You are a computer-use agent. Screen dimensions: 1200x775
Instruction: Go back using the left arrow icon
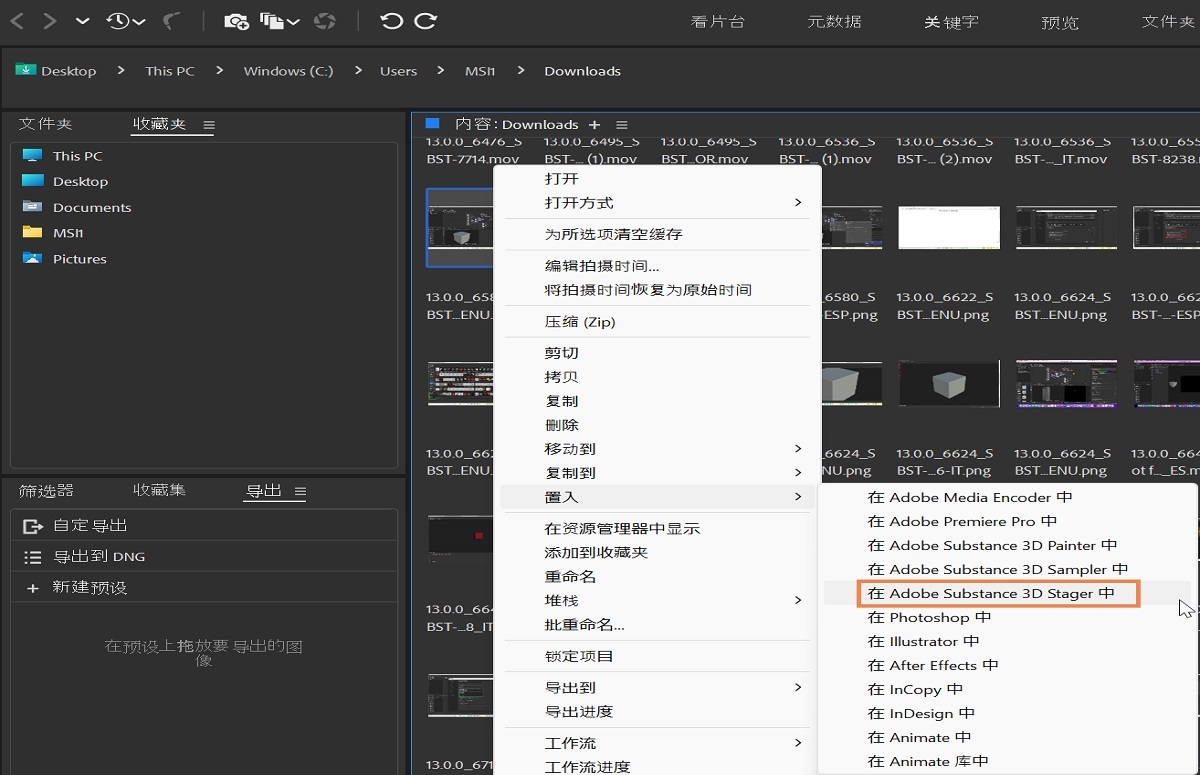pos(17,20)
